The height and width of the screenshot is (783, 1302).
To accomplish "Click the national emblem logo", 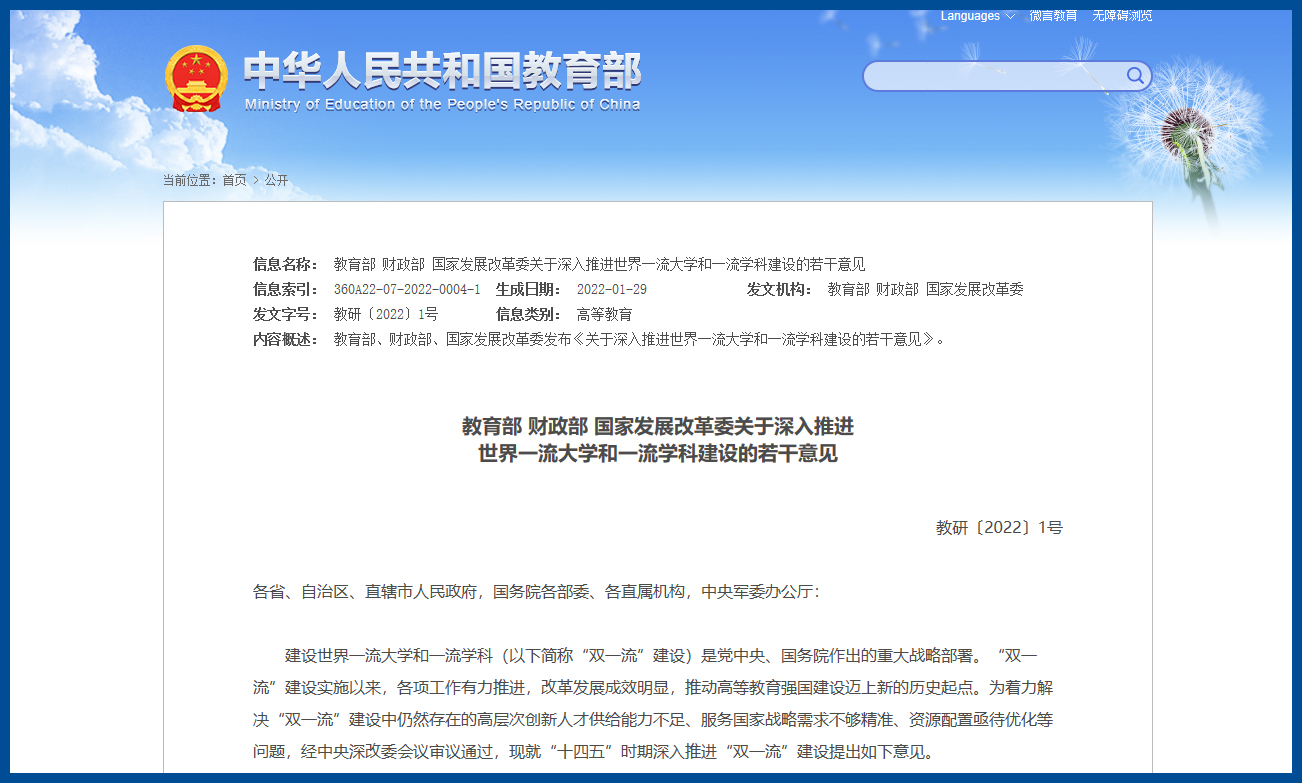I will point(196,78).
